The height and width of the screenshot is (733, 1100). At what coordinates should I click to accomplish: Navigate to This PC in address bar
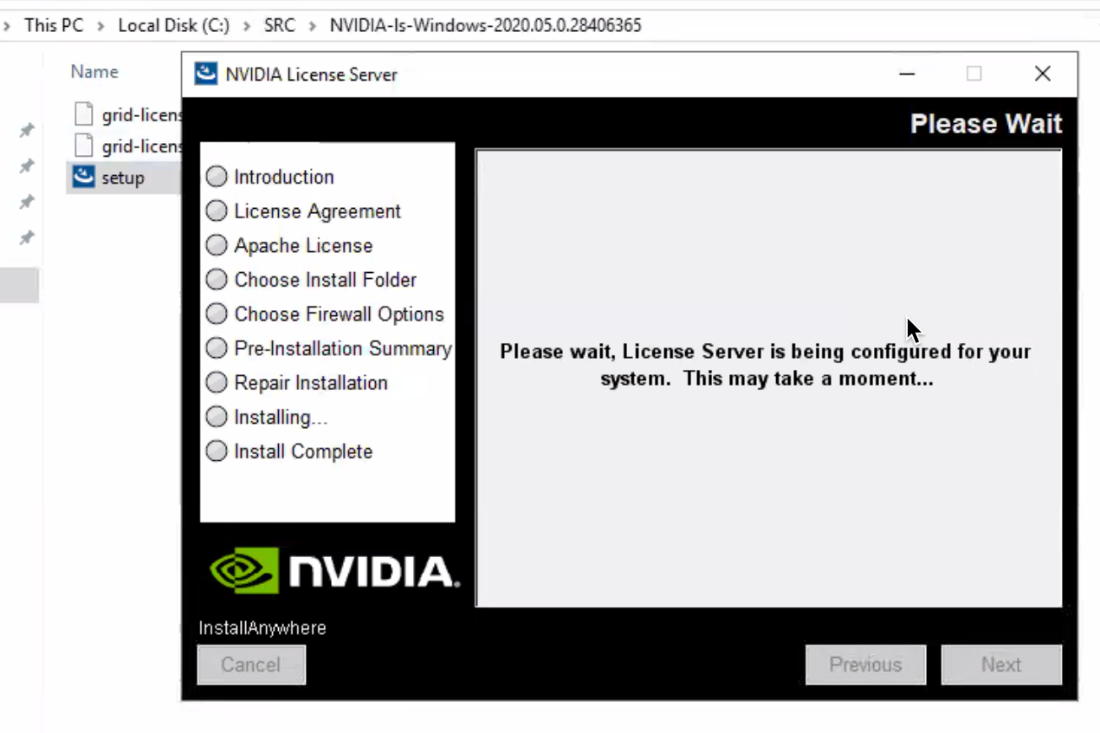click(x=54, y=25)
